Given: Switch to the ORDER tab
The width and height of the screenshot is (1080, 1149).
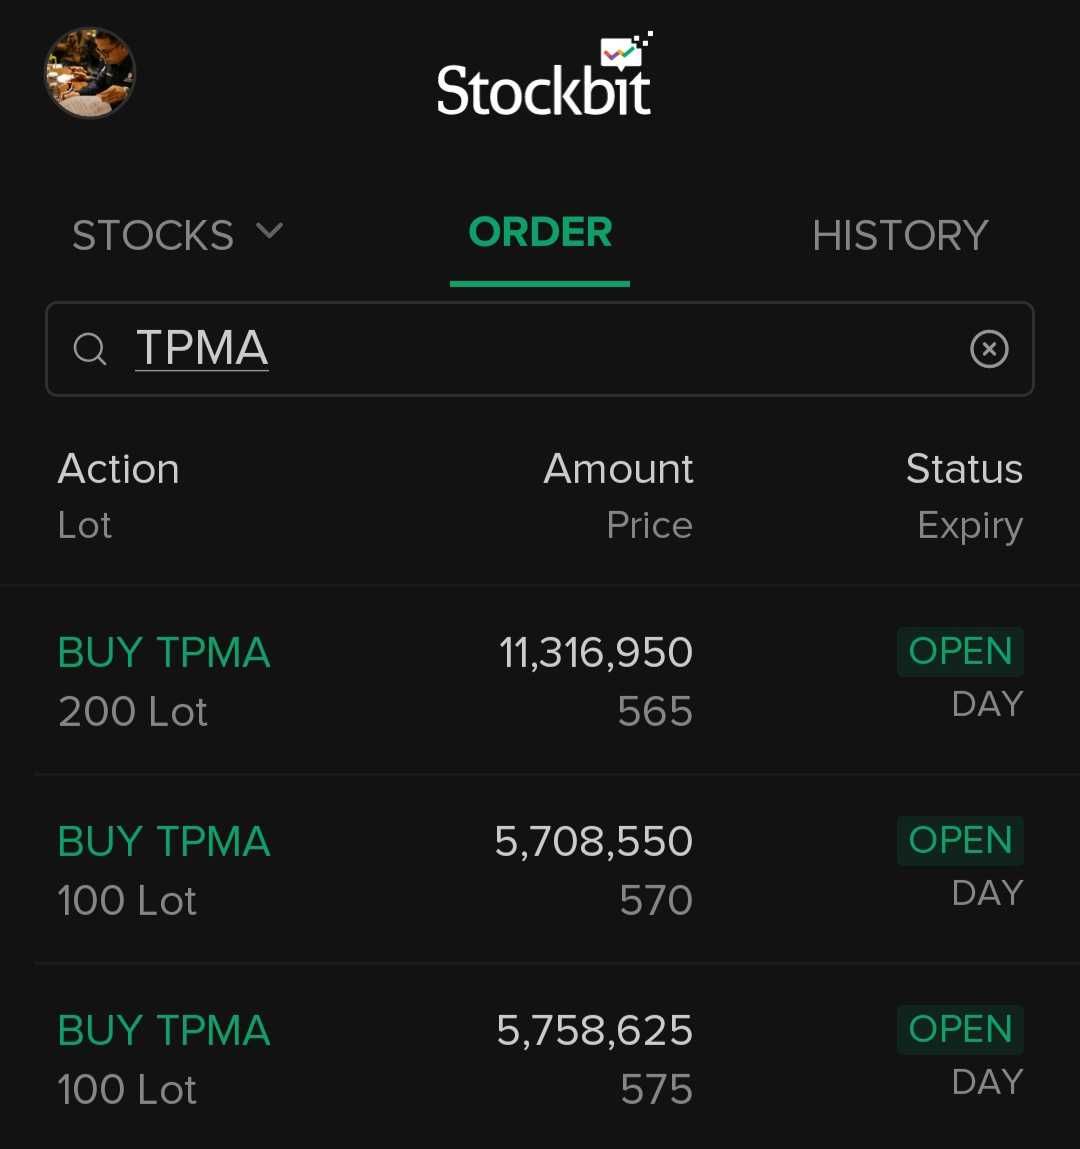Looking at the screenshot, I should click(x=540, y=233).
